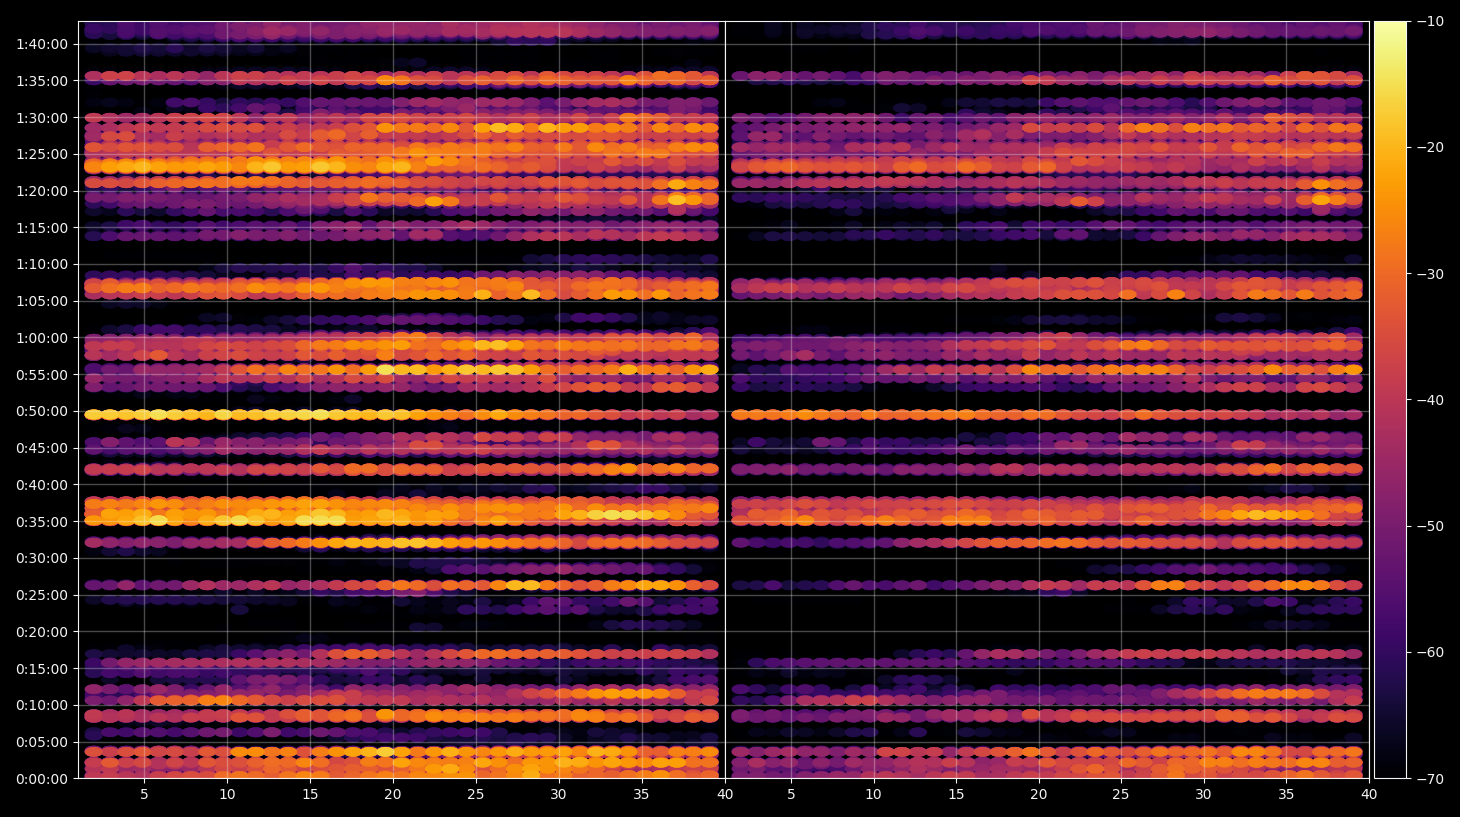
Task: Click the −10 colorbar label
Action: (1431, 21)
